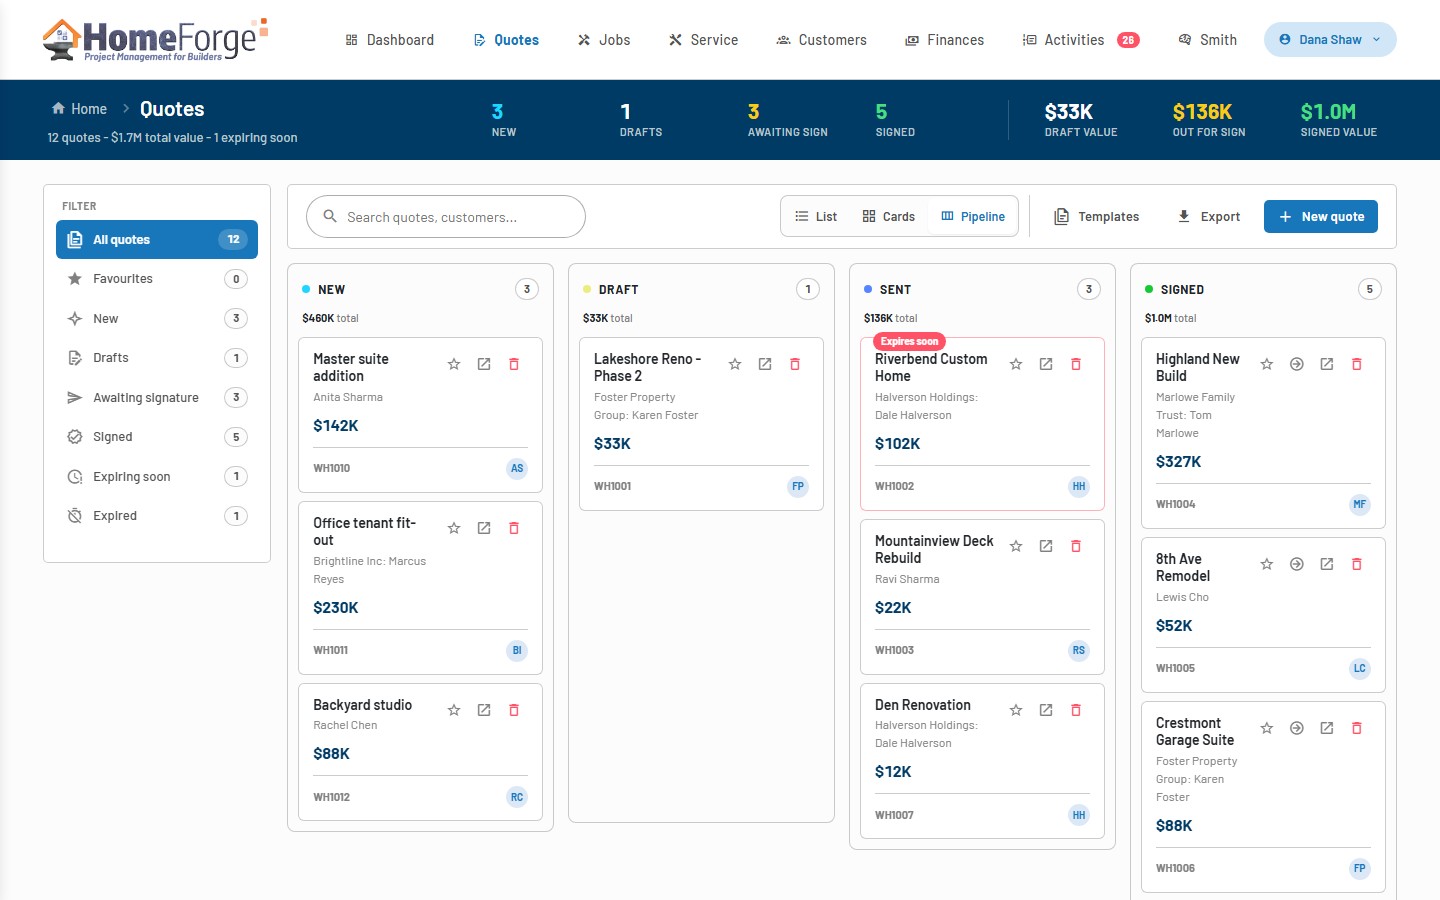Delete the Office tenant fit-out quote
This screenshot has width=1440, height=900.
pos(514,528)
